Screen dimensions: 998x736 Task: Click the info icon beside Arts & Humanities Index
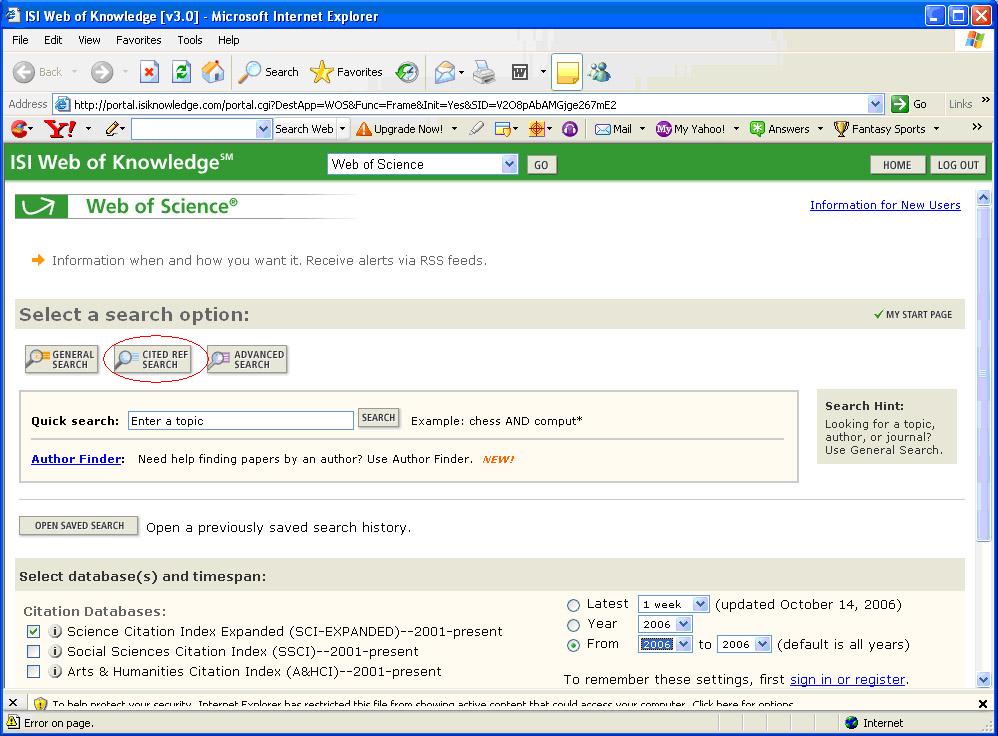[x=55, y=671]
